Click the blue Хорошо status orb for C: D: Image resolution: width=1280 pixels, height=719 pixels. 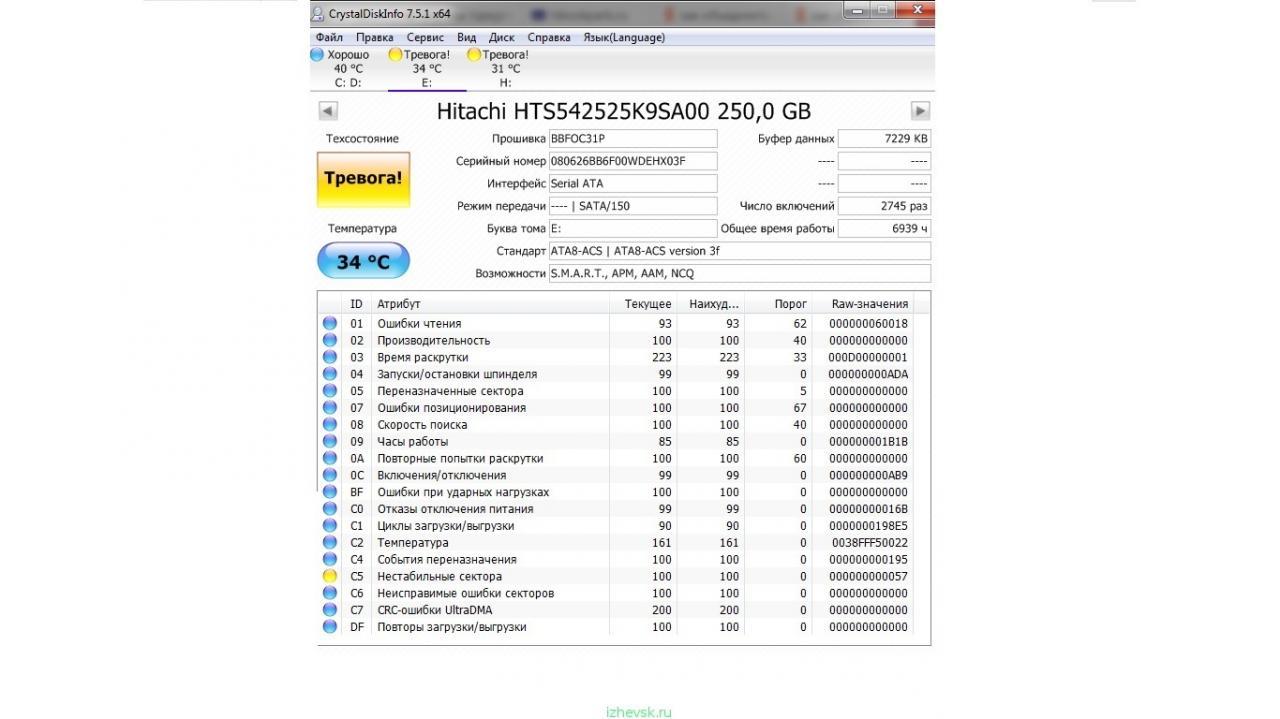[x=318, y=55]
